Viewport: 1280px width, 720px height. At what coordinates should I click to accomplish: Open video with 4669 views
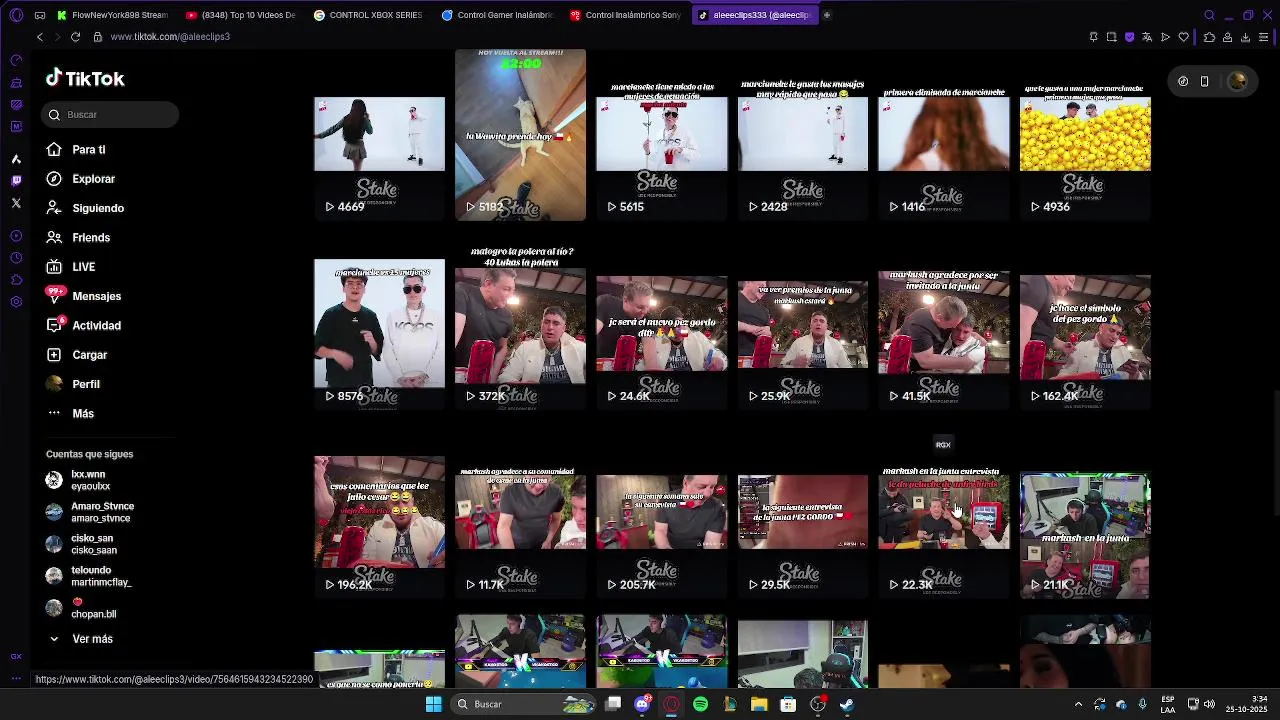pos(379,135)
